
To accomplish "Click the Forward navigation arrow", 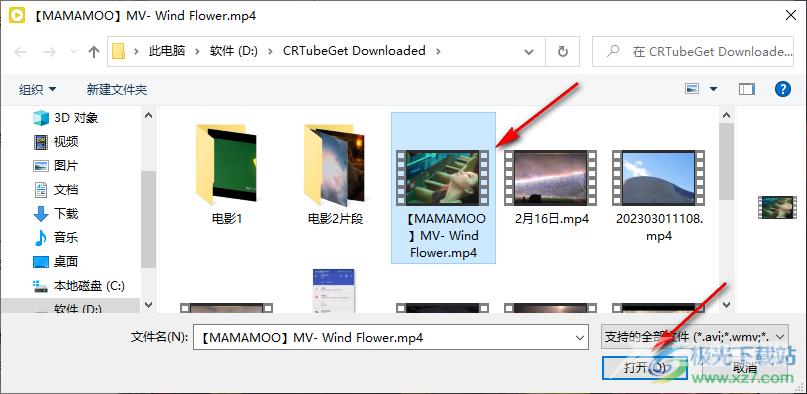I will pos(49,51).
